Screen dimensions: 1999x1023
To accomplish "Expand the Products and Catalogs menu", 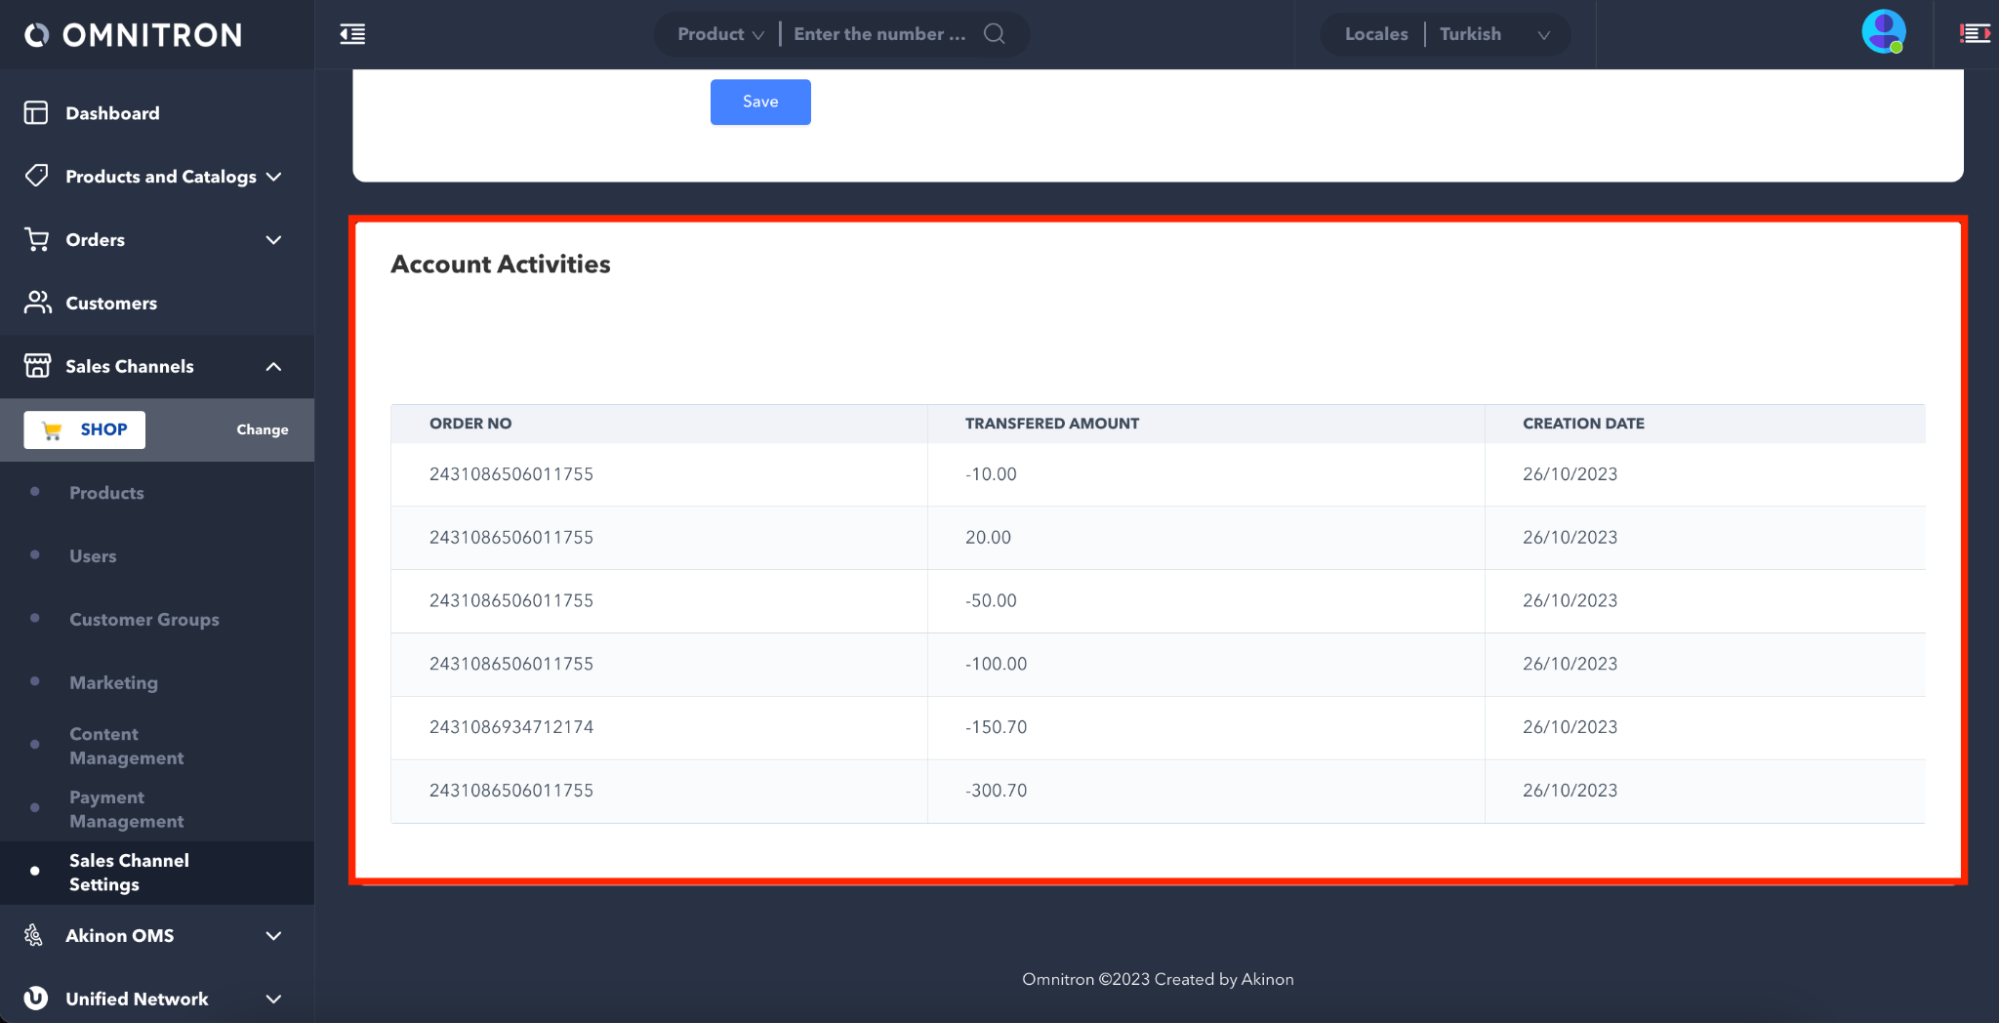I will pyautogui.click(x=273, y=177).
